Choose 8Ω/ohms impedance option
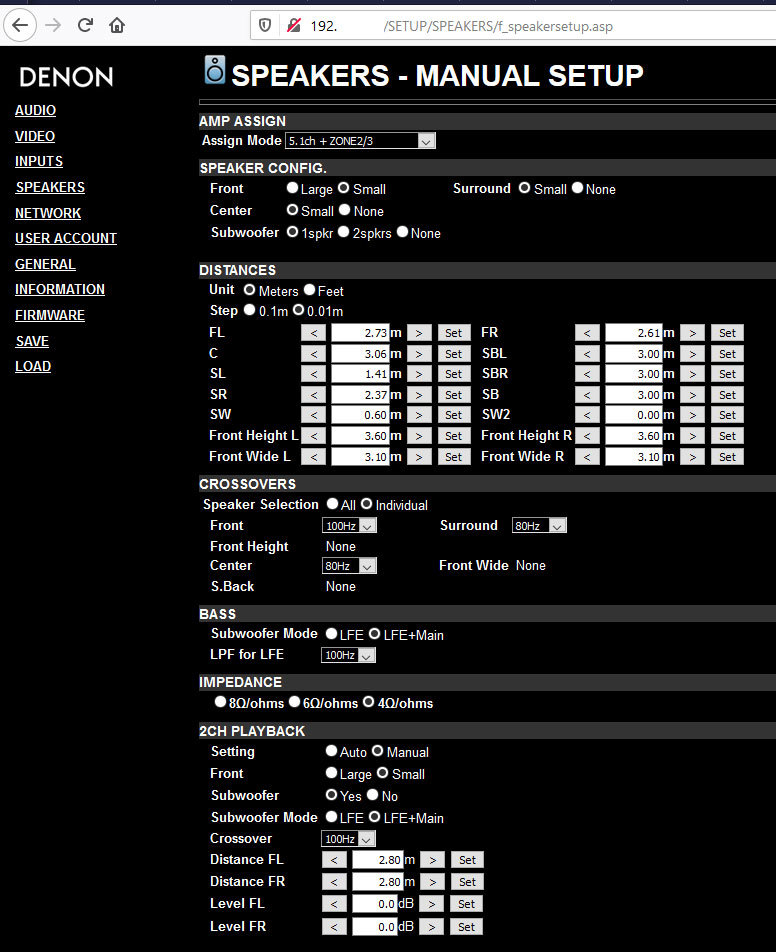 click(220, 702)
